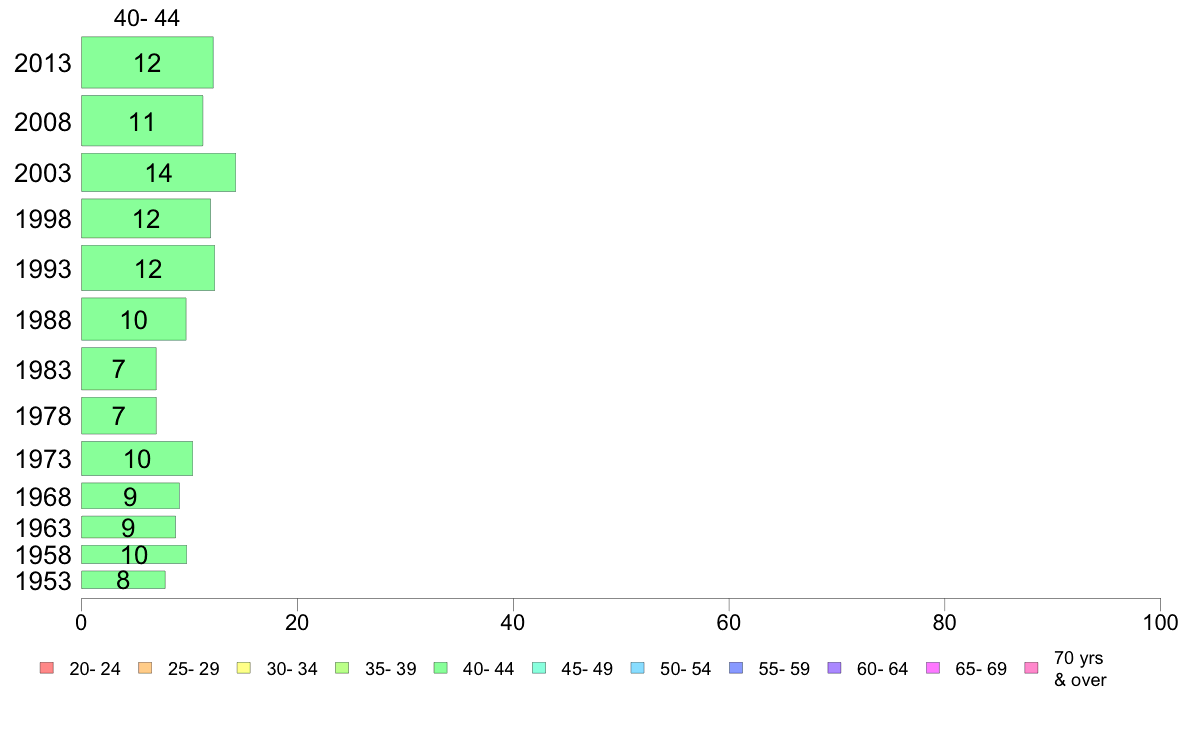Click the 65-69 magenta legend swatch
This screenshot has width=1188, height=736.
[x=933, y=668]
